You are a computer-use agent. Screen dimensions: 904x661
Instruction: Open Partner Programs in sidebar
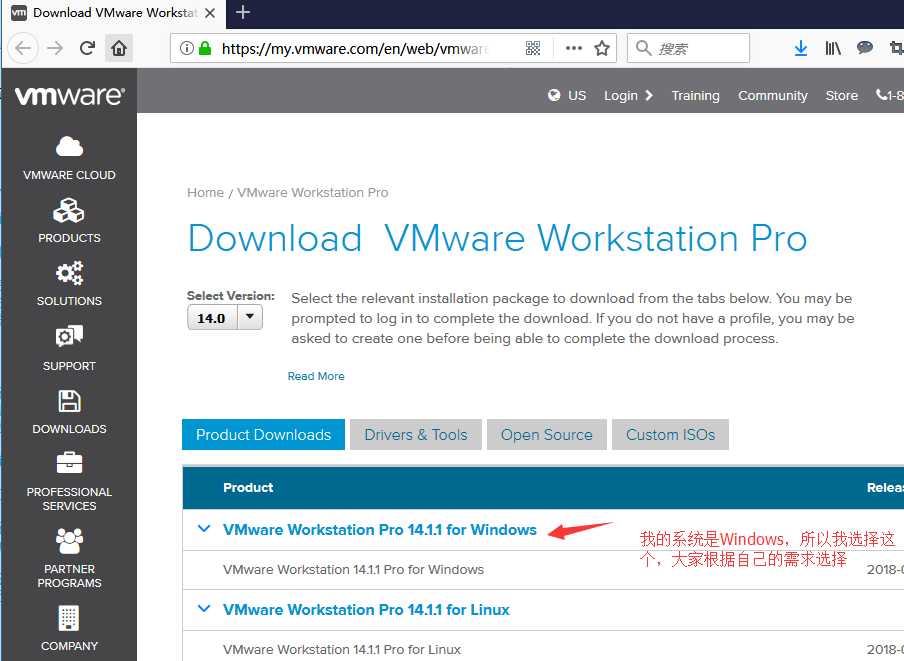tap(69, 558)
